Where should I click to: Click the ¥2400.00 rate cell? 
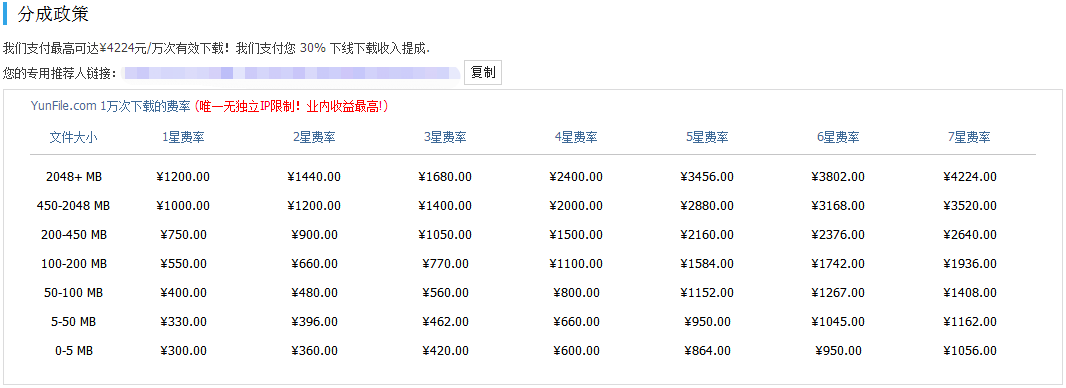576,177
